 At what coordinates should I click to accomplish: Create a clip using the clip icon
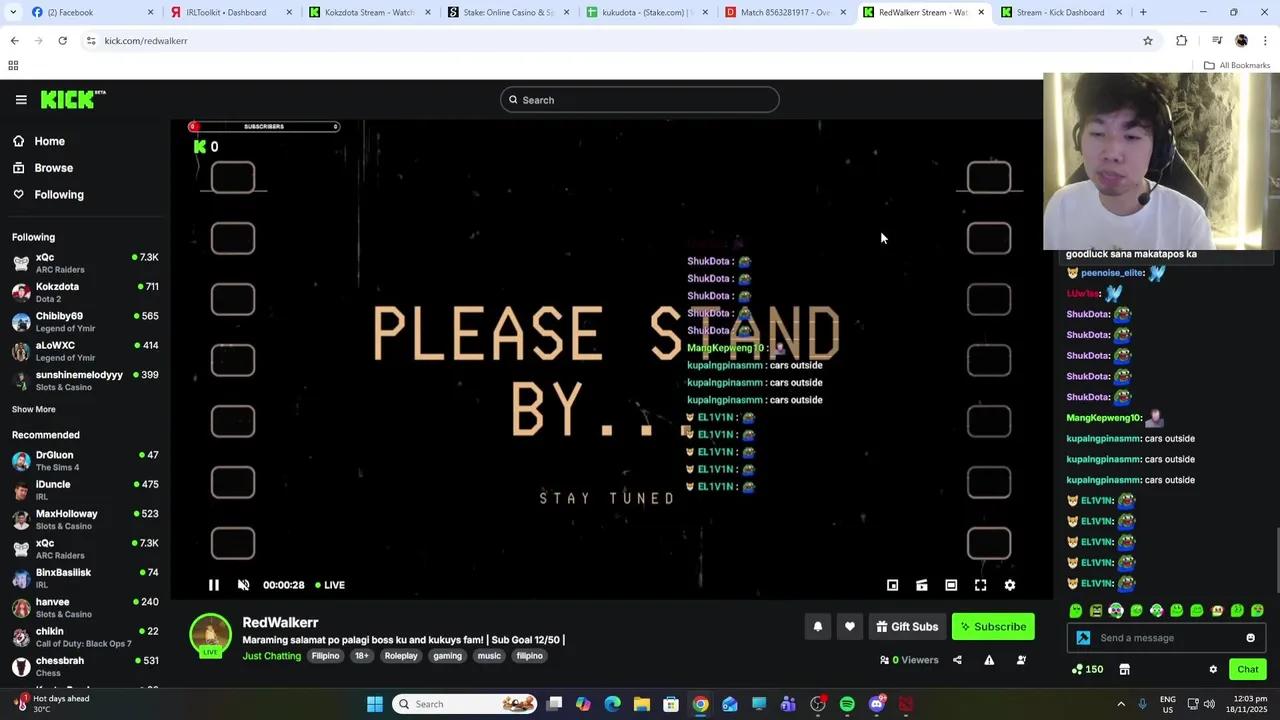pos(922,585)
